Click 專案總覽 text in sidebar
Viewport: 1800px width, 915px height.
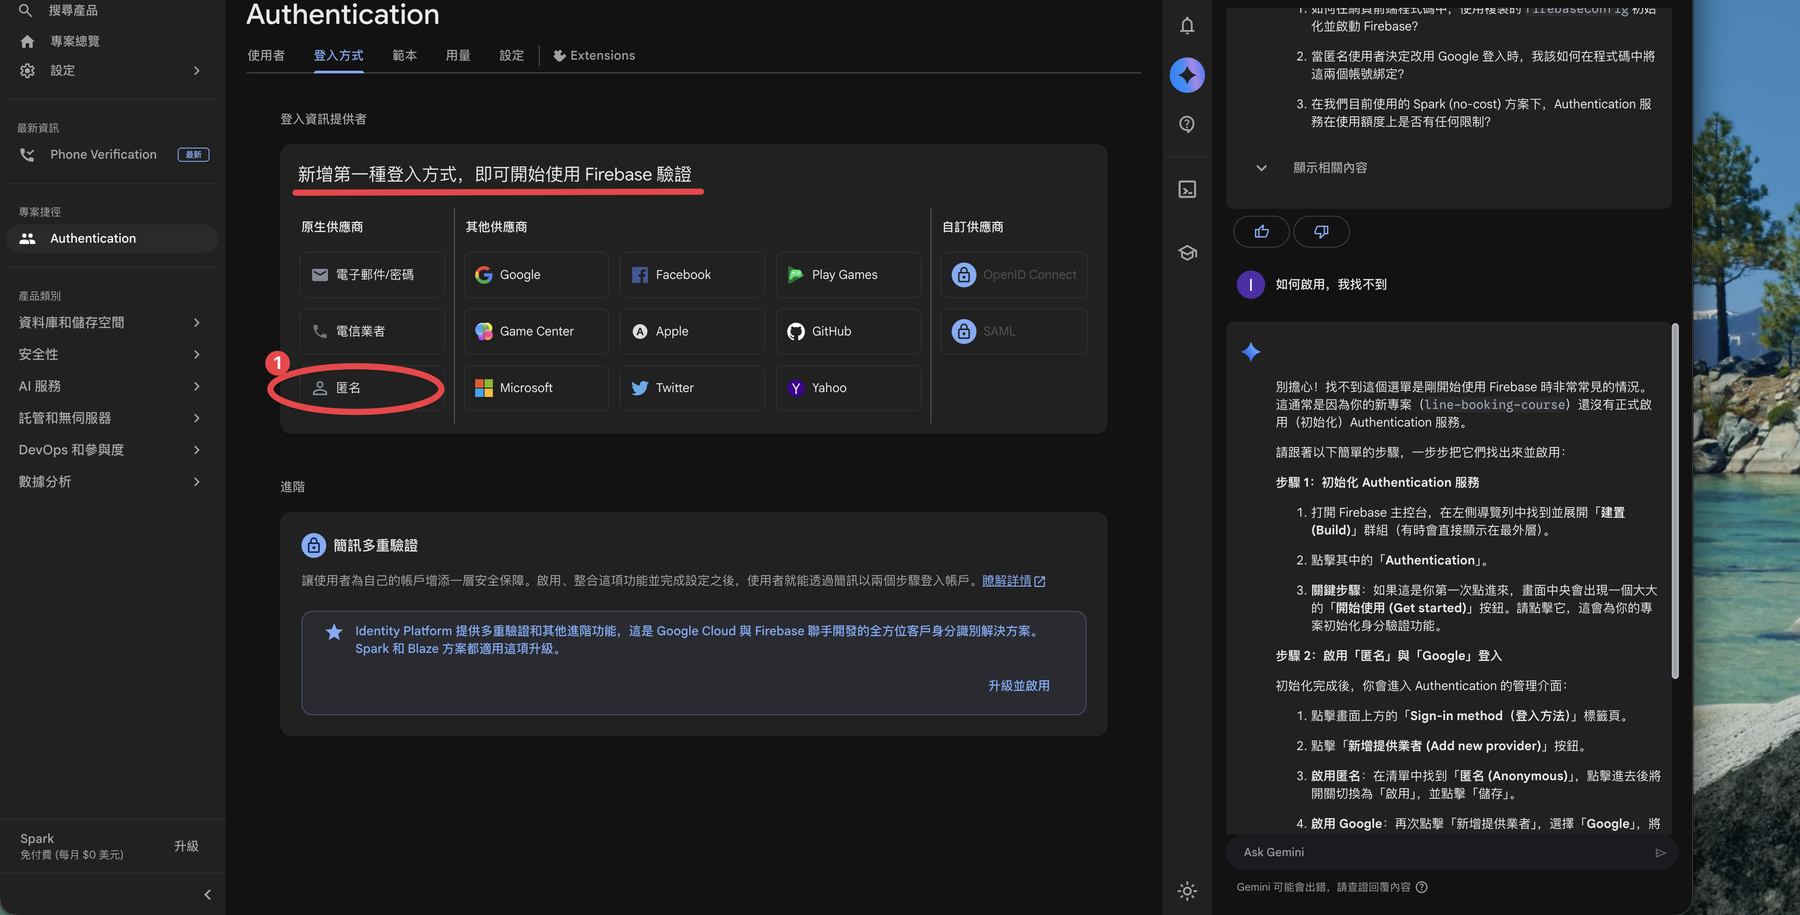click(x=75, y=41)
